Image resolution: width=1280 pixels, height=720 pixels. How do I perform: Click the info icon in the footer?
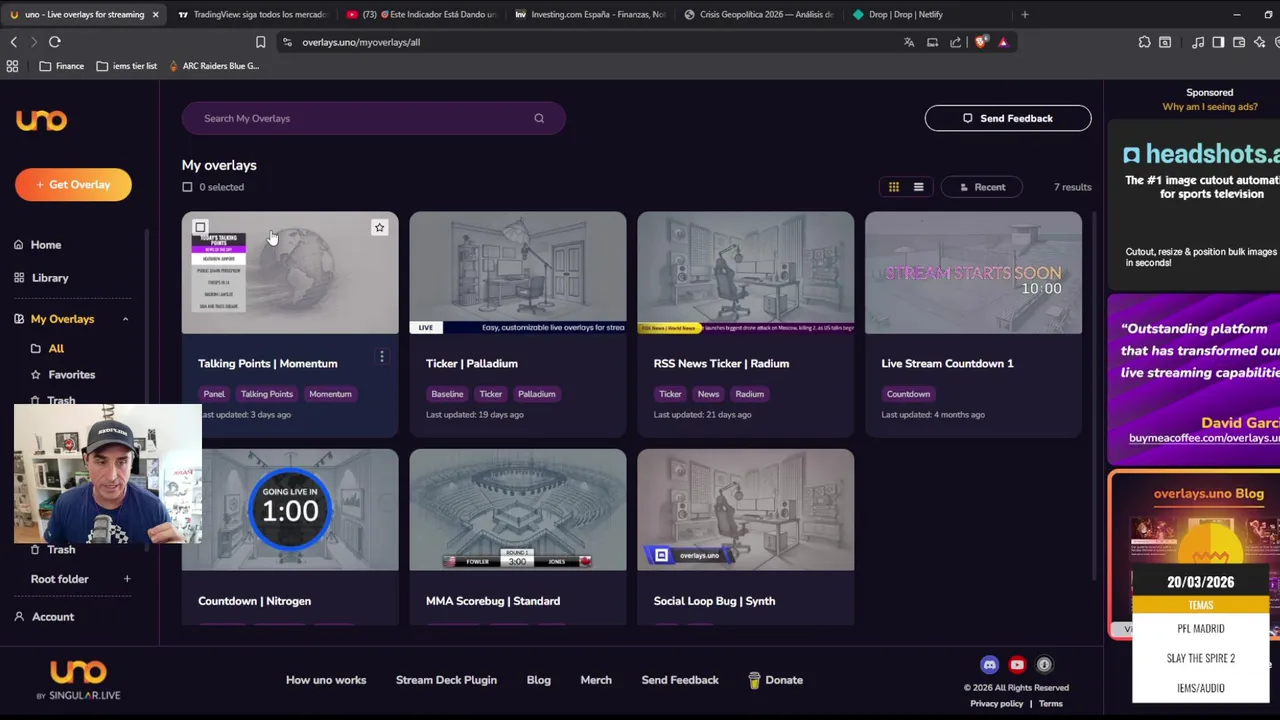pyautogui.click(x=1044, y=665)
